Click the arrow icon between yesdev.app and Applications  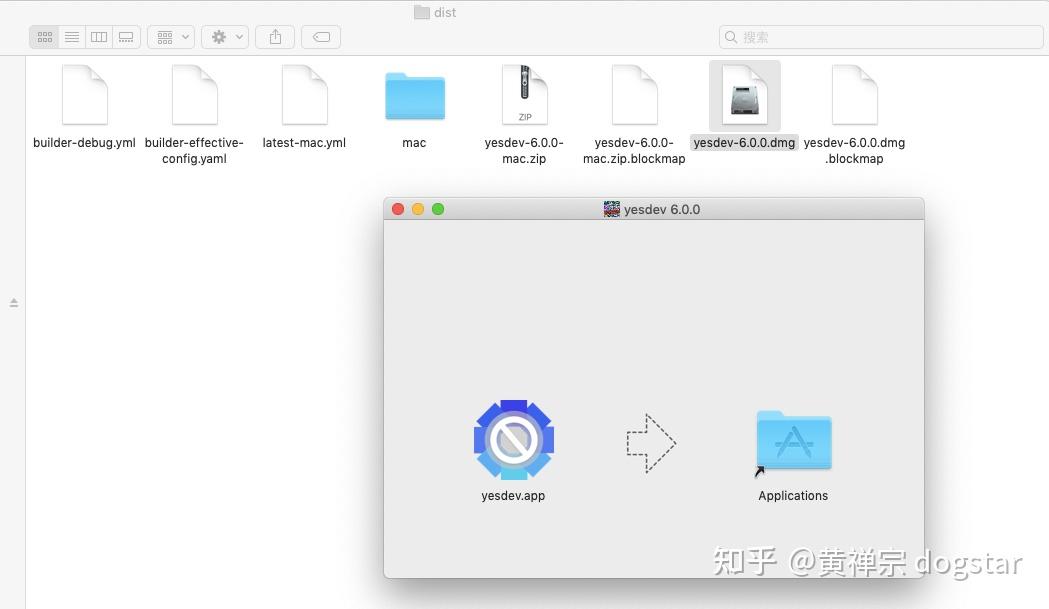(x=650, y=441)
